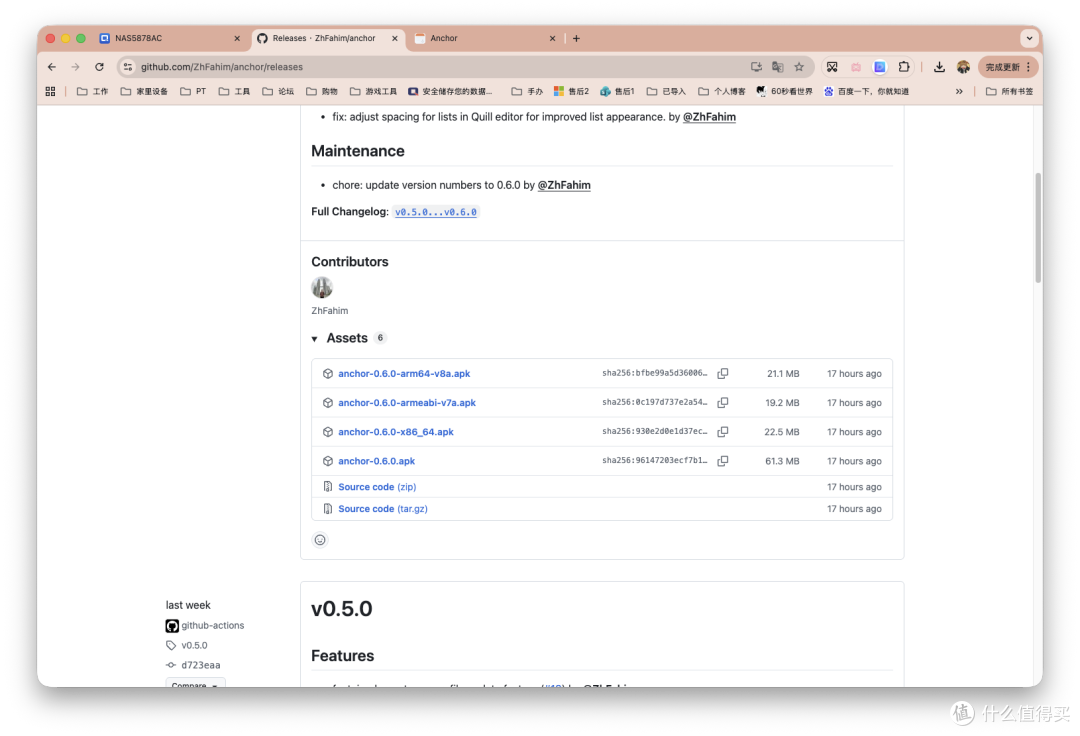Click the 完成更新 update button

coord(1007,67)
